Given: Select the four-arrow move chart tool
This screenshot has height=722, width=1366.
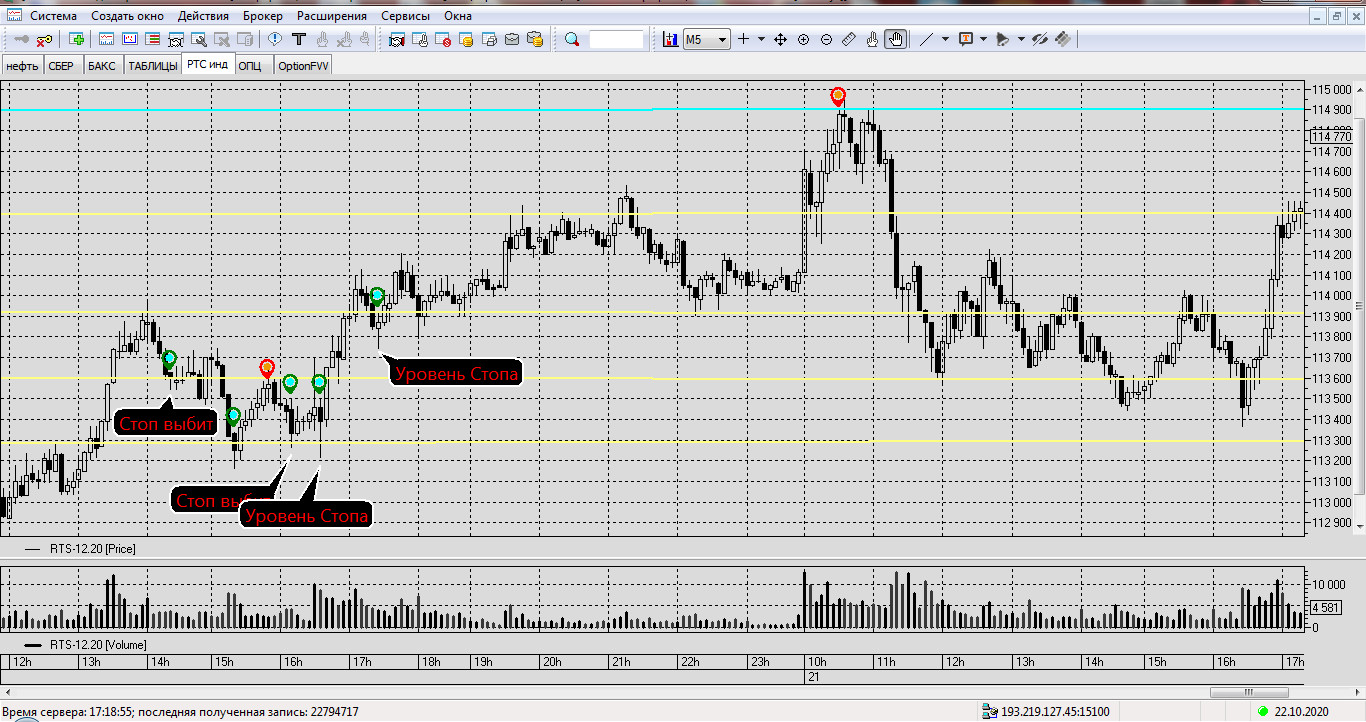Looking at the screenshot, I should (x=781, y=40).
